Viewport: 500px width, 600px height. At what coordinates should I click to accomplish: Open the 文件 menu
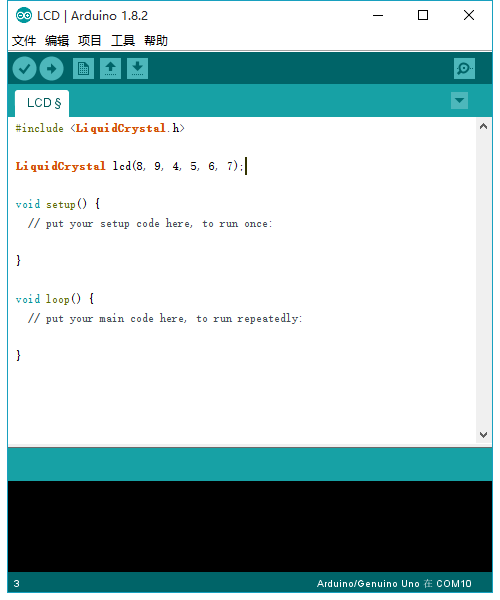pos(24,41)
